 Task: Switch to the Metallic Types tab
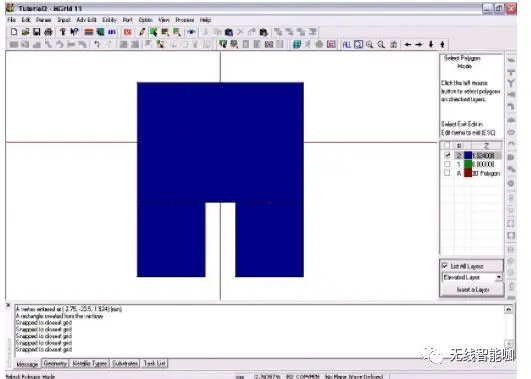(90, 363)
